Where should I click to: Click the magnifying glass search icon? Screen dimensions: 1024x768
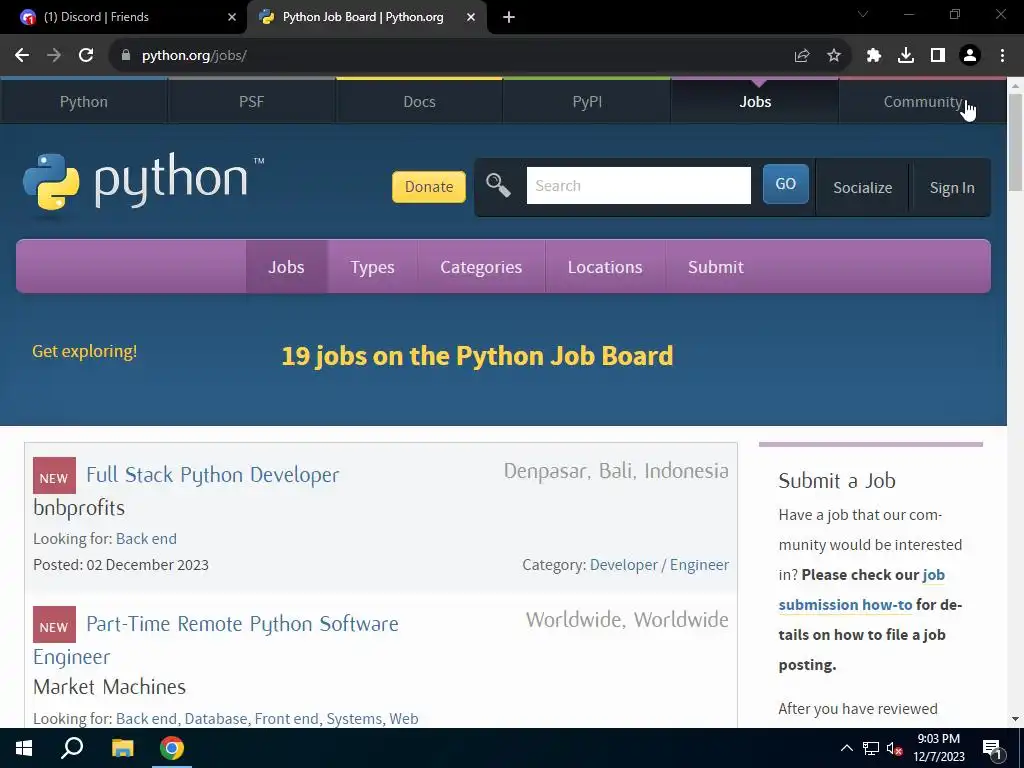click(x=498, y=185)
